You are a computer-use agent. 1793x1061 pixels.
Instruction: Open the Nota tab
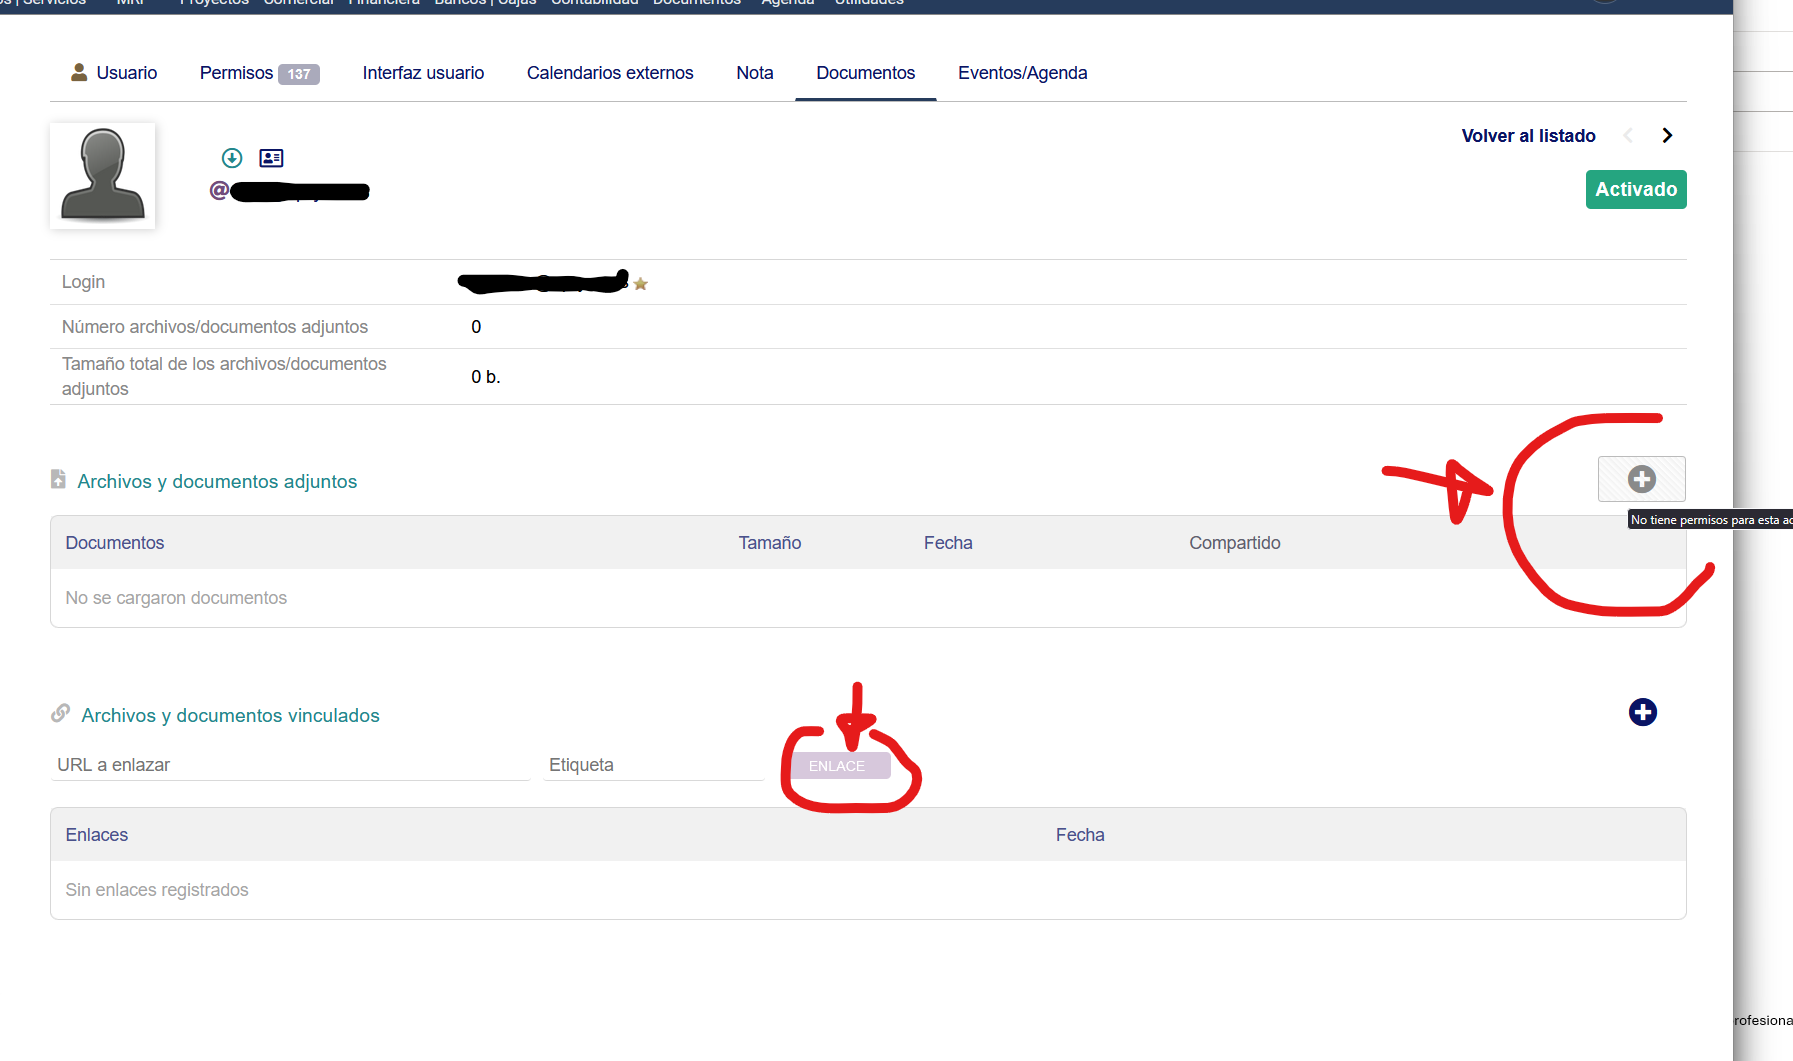(x=755, y=73)
